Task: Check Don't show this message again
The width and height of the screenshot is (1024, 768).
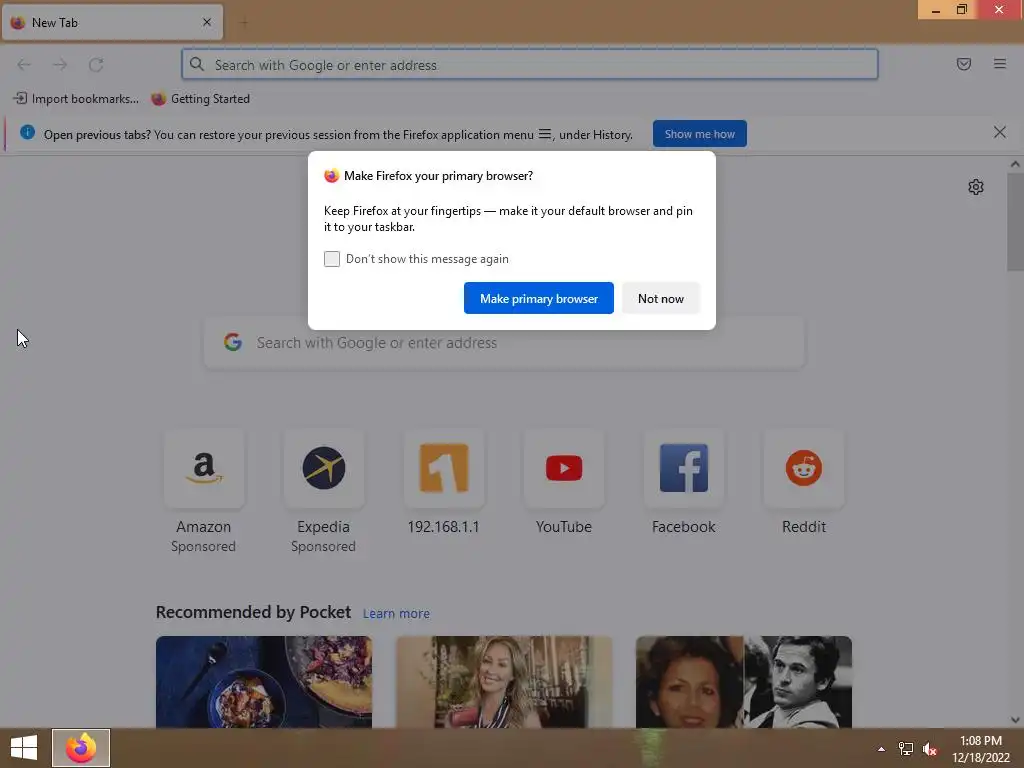Action: pyautogui.click(x=332, y=259)
